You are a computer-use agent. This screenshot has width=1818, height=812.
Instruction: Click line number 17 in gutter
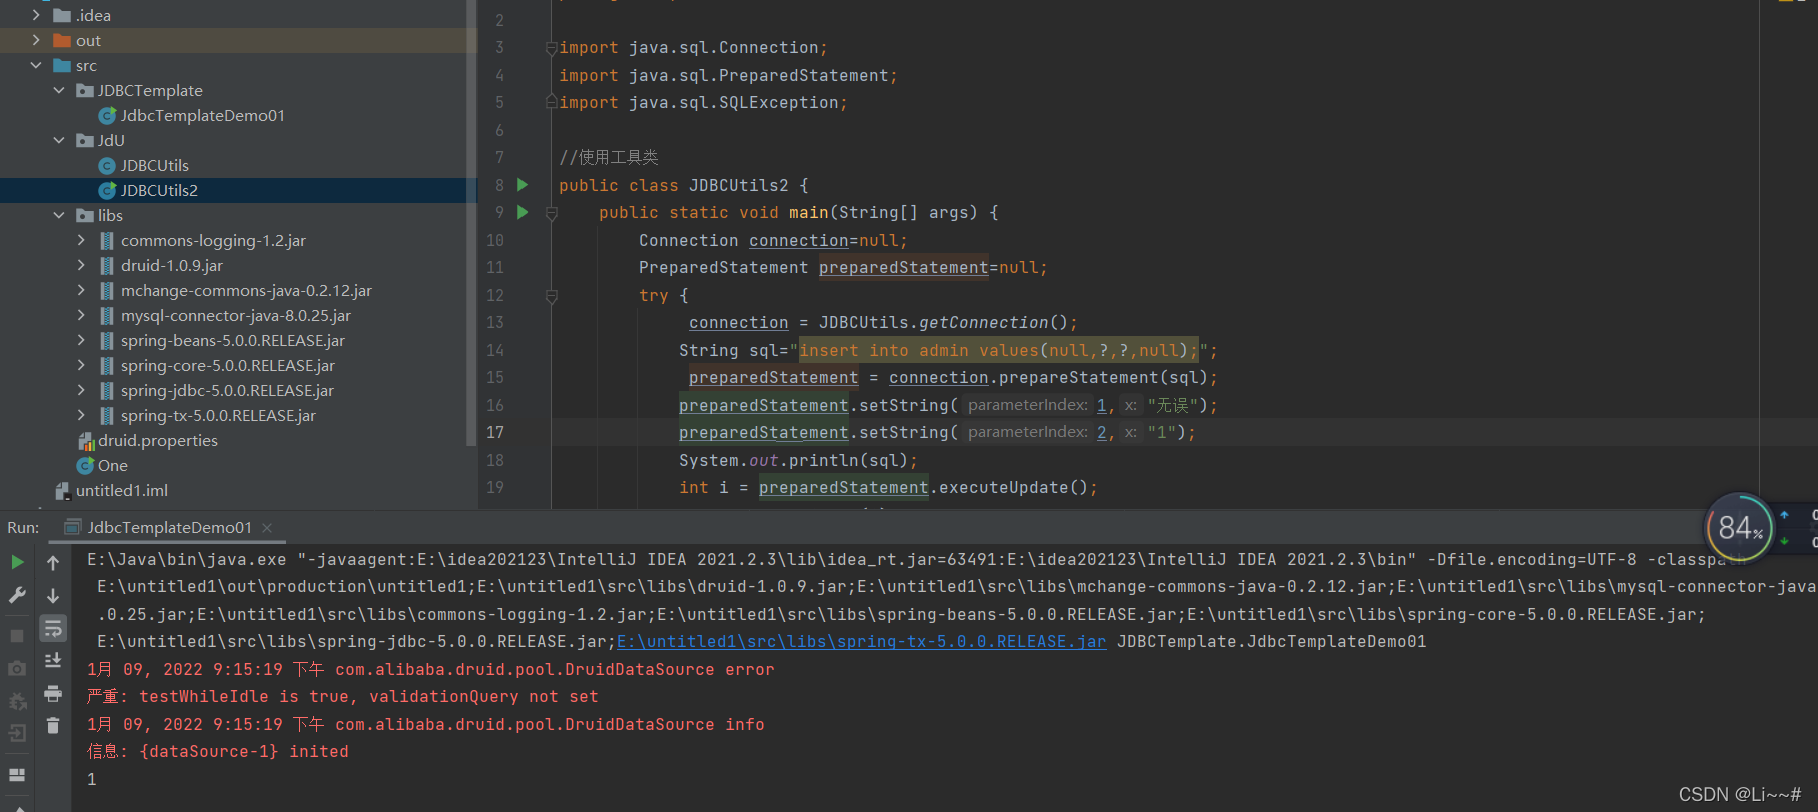[495, 432]
